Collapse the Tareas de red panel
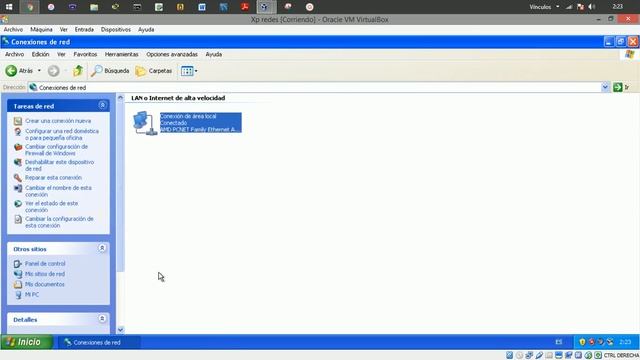640x360 pixels. (102, 106)
